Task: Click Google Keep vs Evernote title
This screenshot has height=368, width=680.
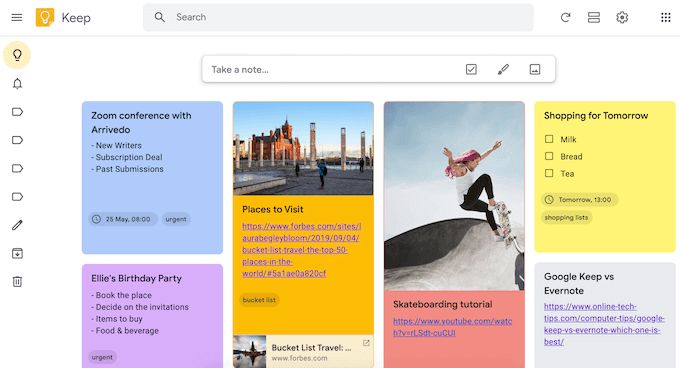Action: [579, 283]
